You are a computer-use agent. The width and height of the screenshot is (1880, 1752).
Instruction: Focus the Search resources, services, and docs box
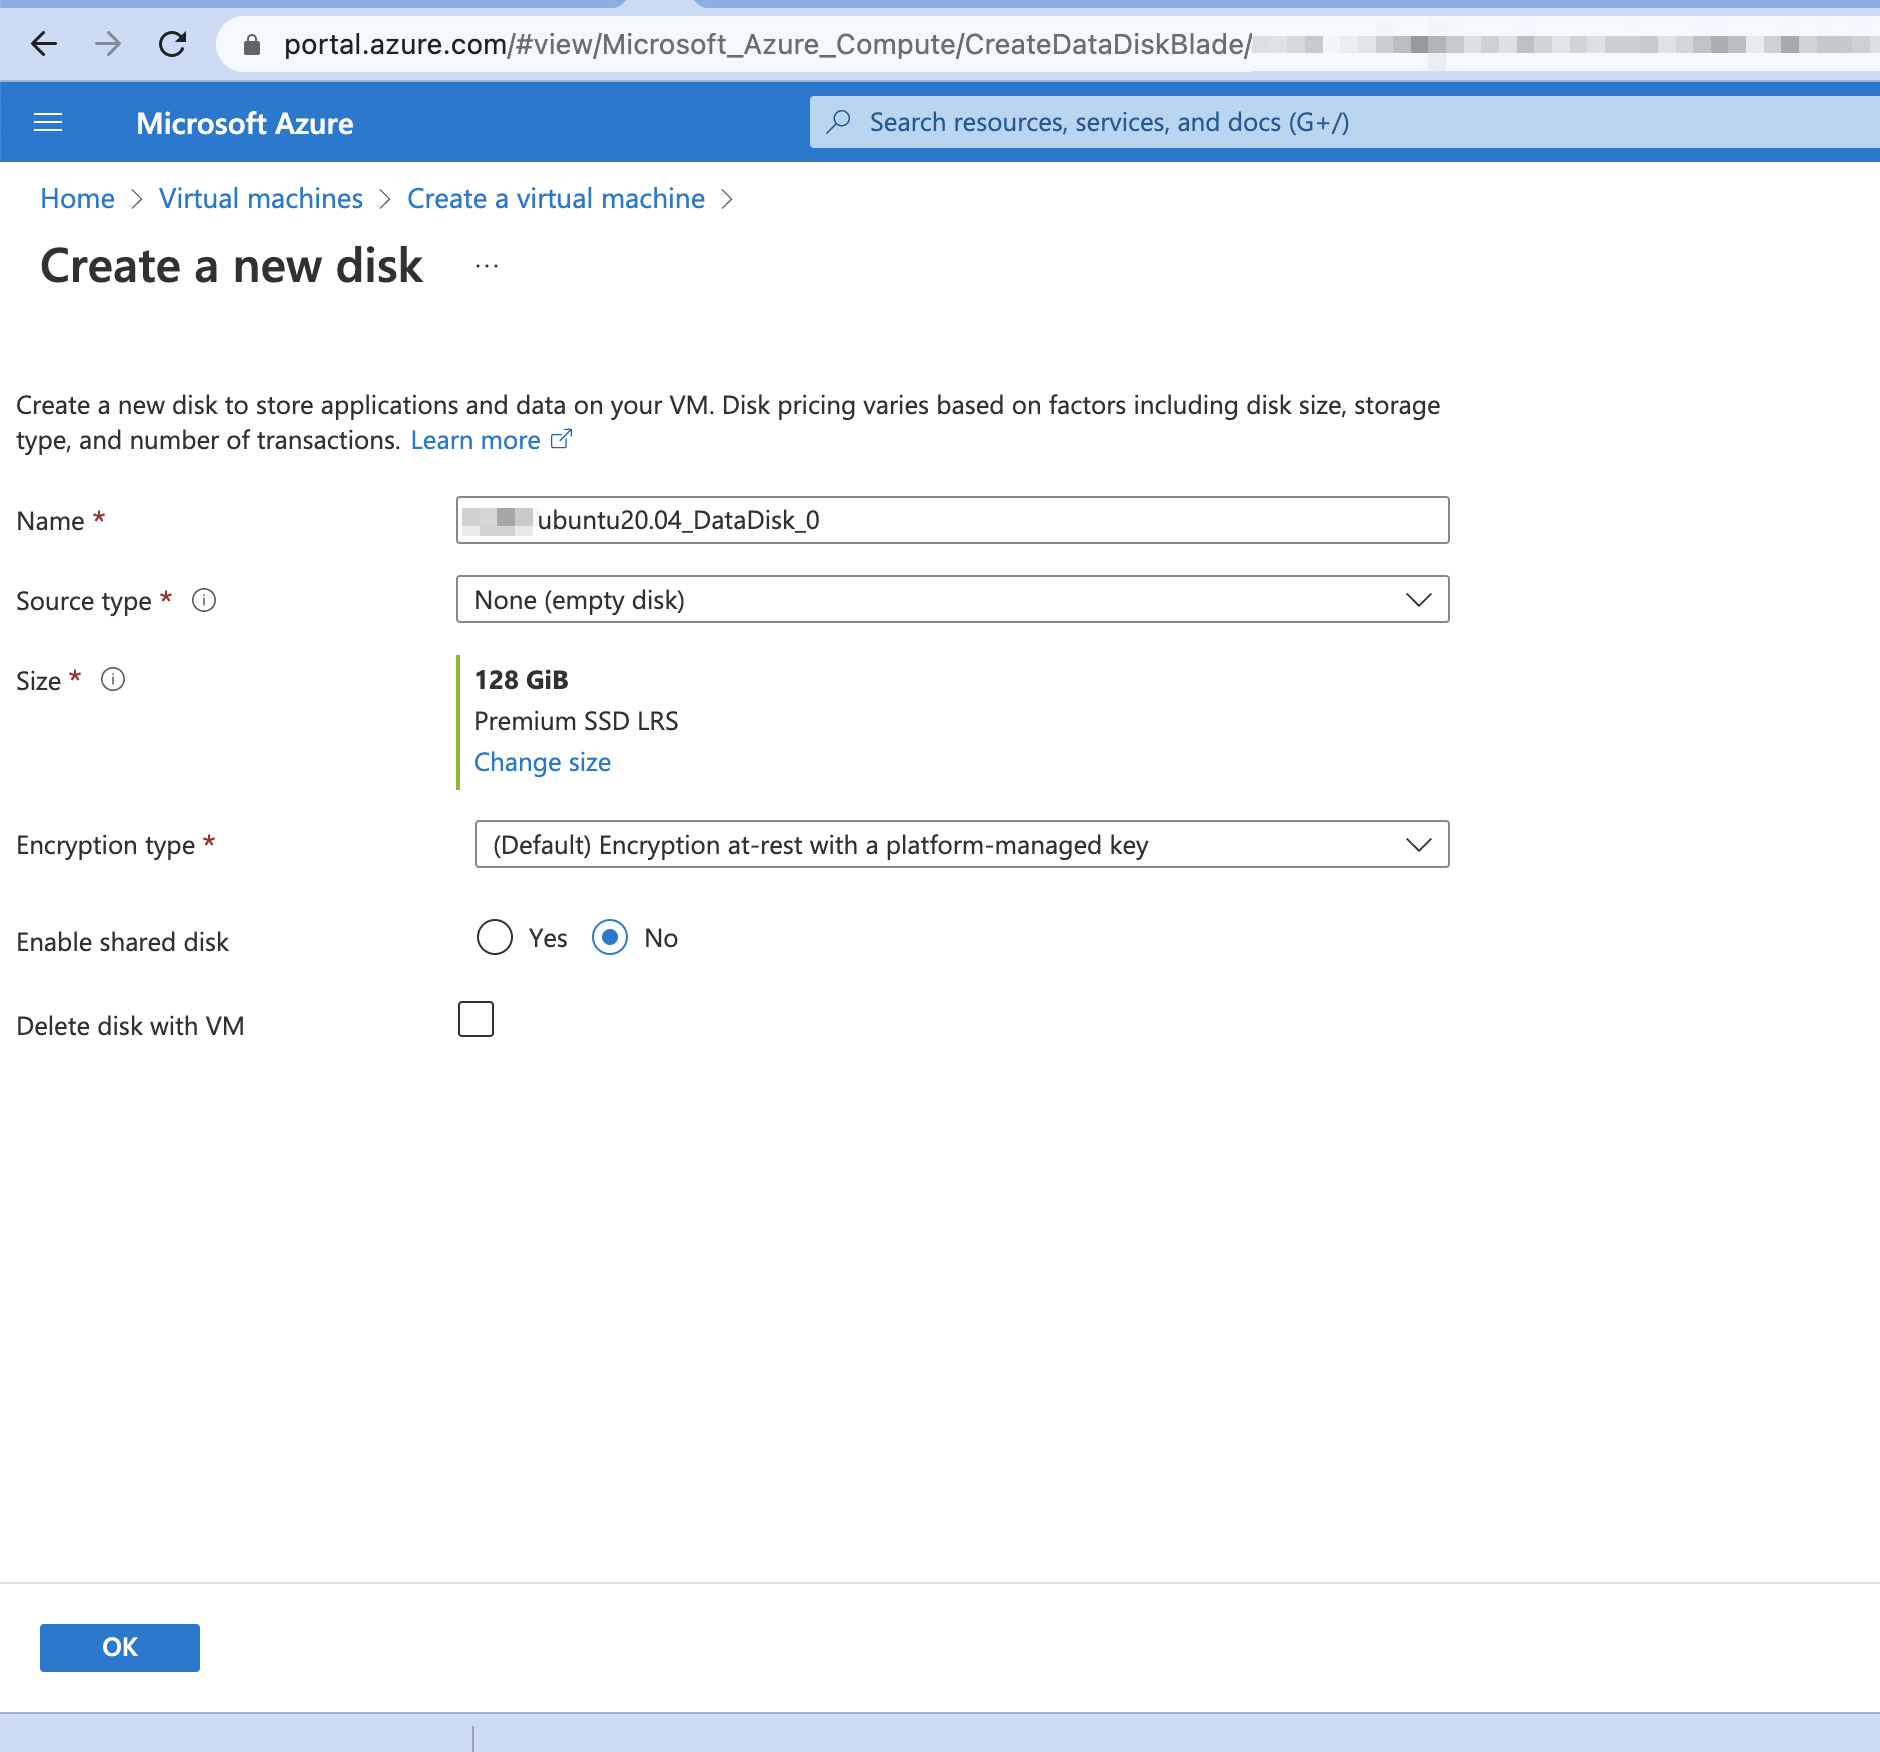[1344, 122]
